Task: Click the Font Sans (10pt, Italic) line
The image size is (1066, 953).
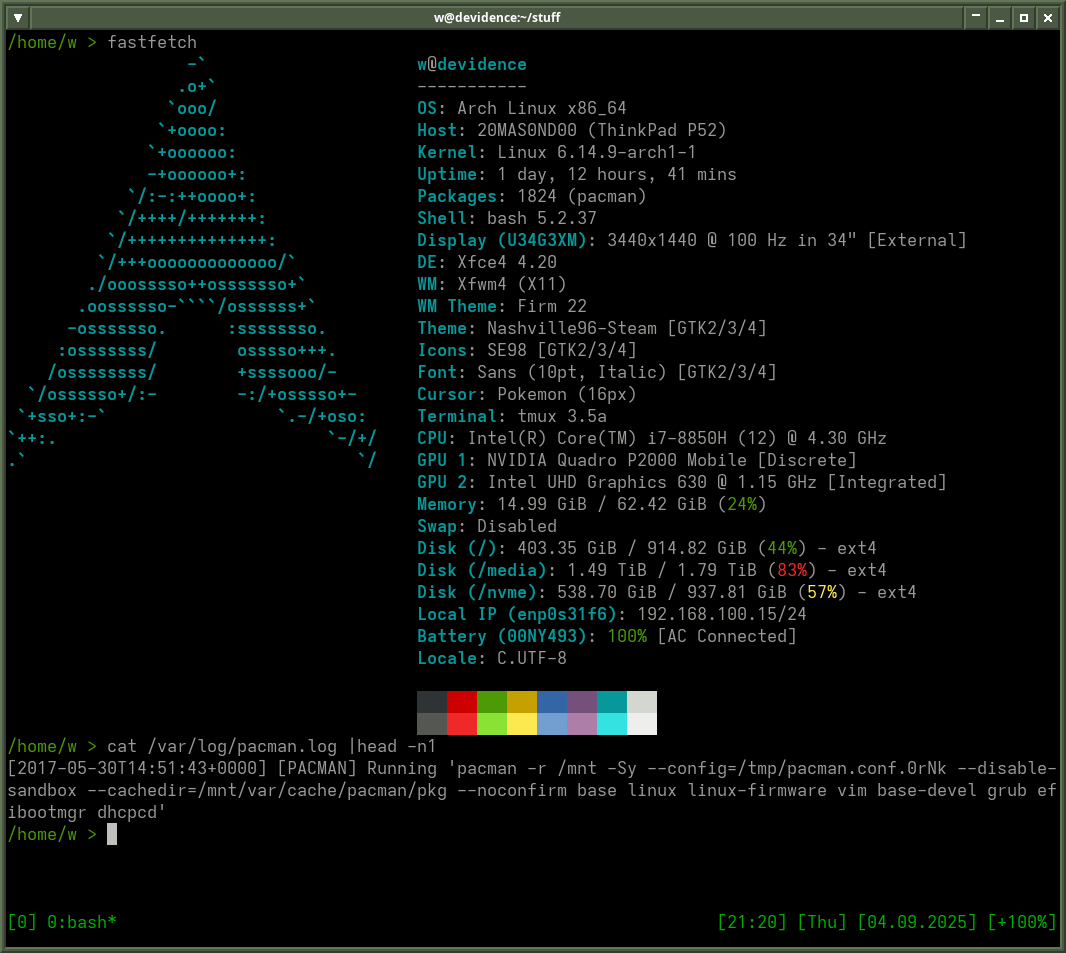Action: point(597,372)
